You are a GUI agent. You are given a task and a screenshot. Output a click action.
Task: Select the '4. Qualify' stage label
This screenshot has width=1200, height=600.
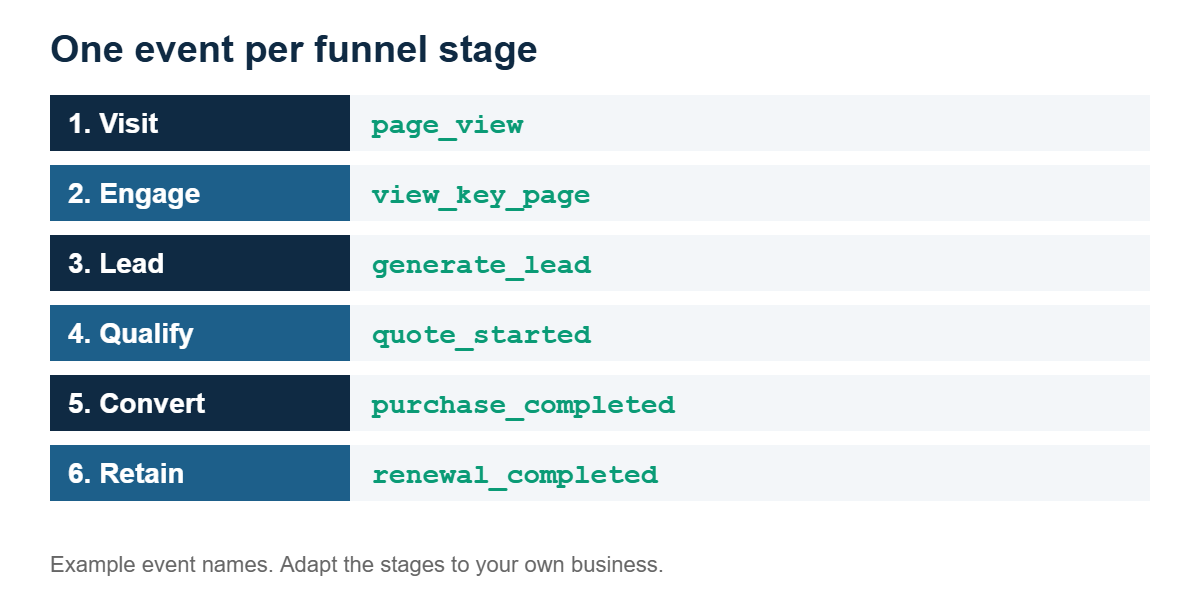[x=200, y=333]
